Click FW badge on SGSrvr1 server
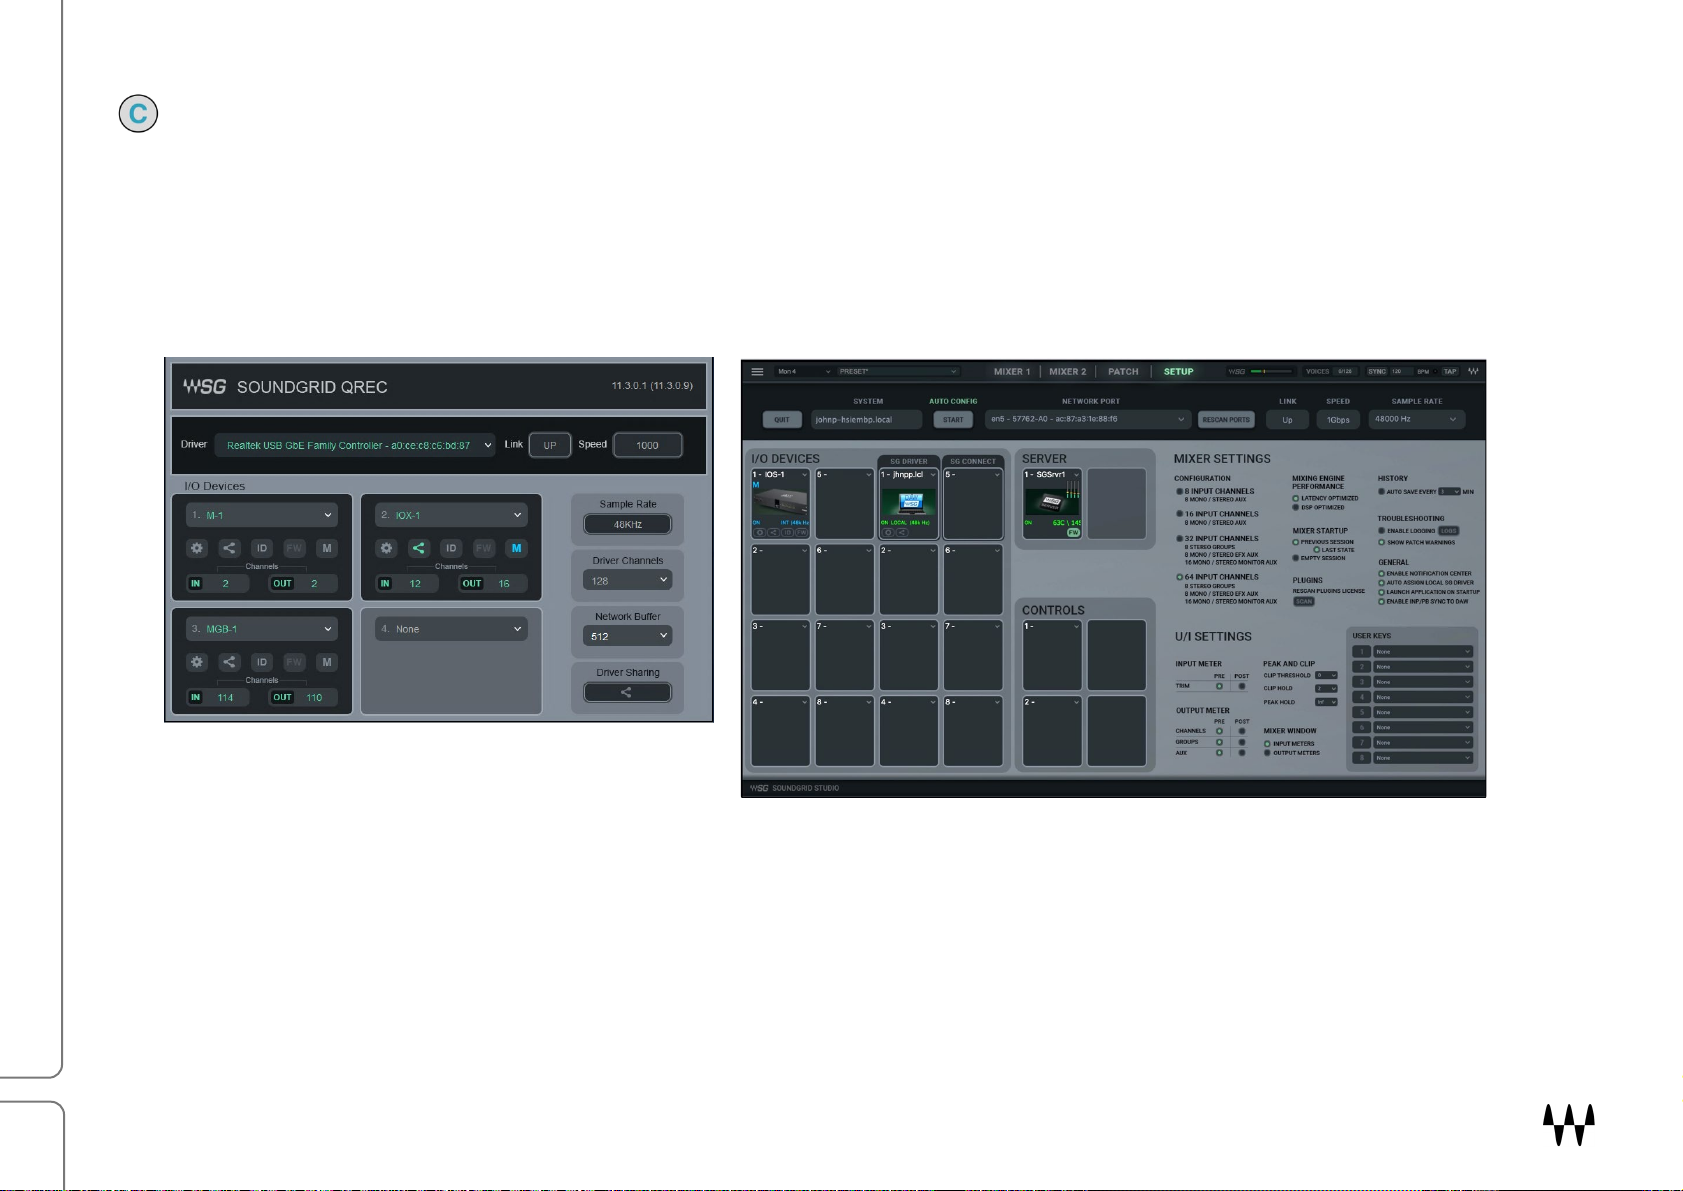Image resolution: width=1683 pixels, height=1191 pixels. tap(1073, 533)
